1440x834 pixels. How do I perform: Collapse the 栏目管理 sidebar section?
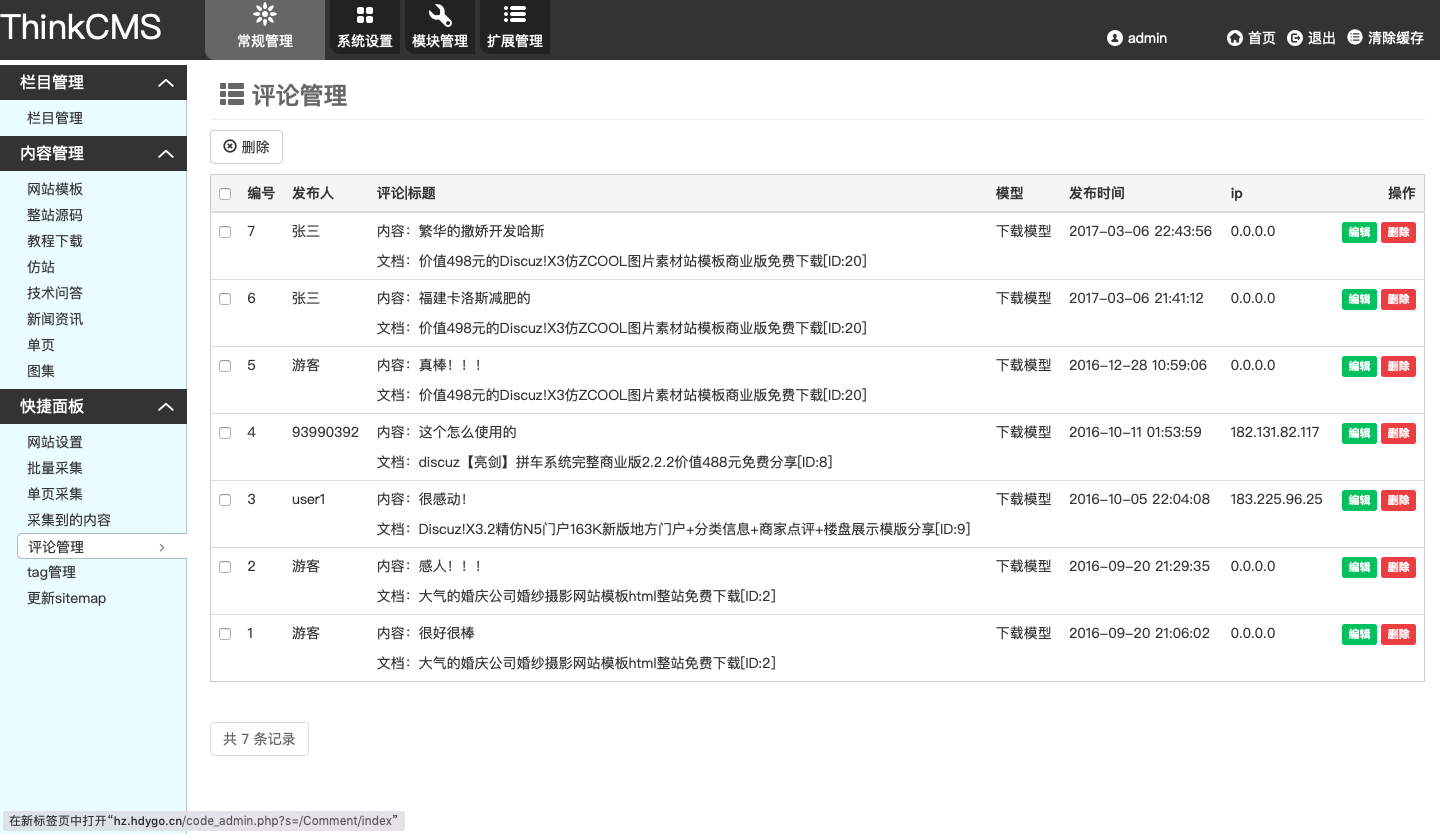[166, 83]
